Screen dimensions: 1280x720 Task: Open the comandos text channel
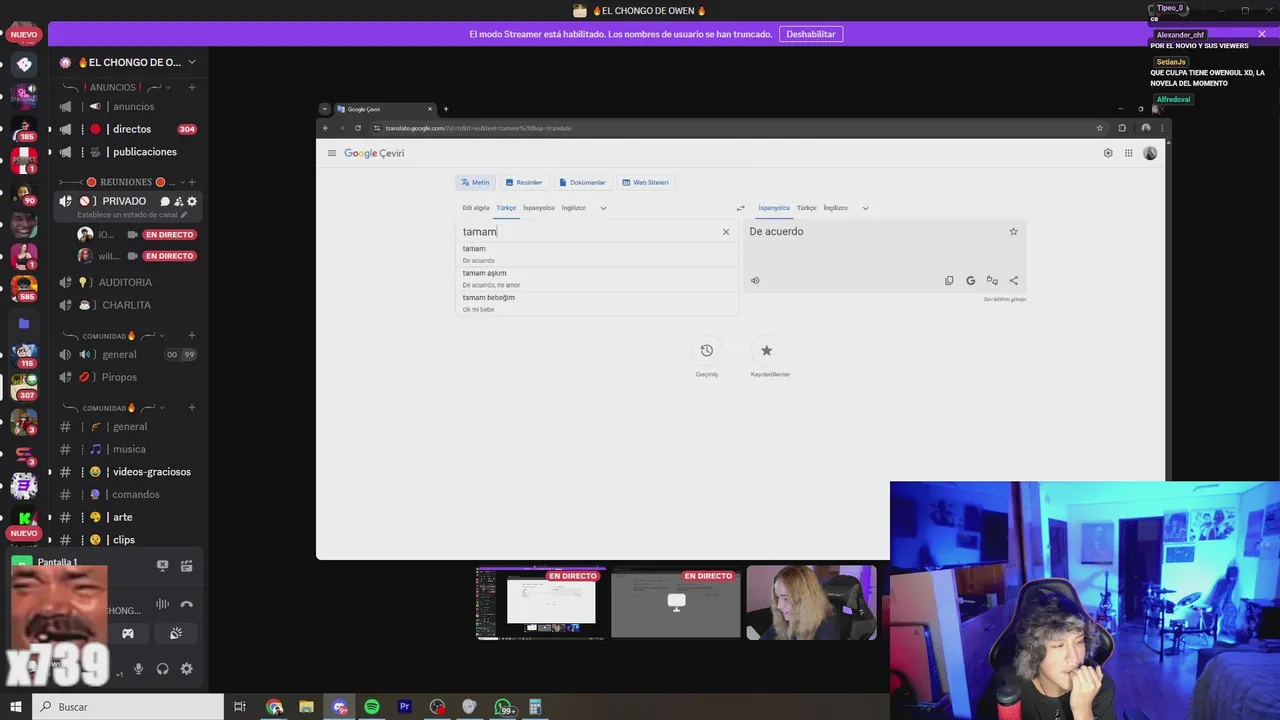[127, 495]
